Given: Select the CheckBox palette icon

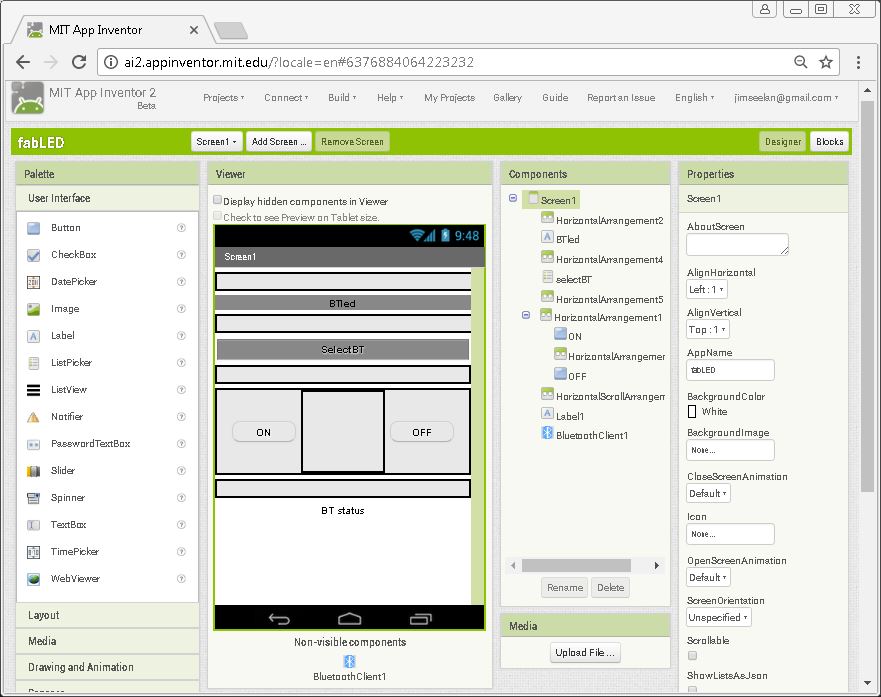Looking at the screenshot, I should [x=34, y=255].
